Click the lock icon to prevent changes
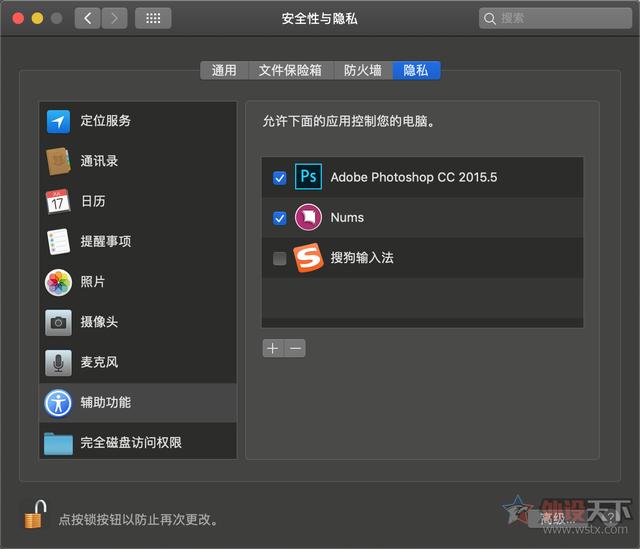This screenshot has height=549, width=640. (35, 516)
